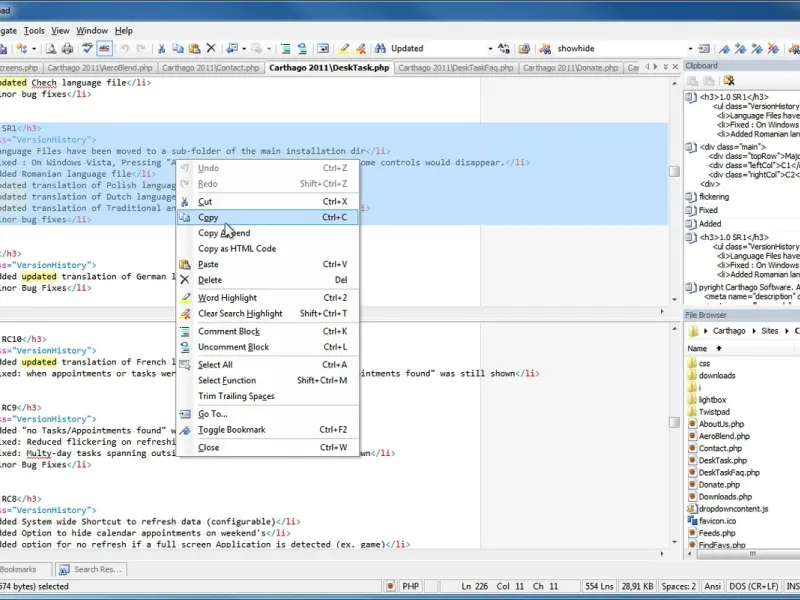Run the spell check toolbar icon
This screenshot has width=800, height=600.
(x=88, y=48)
